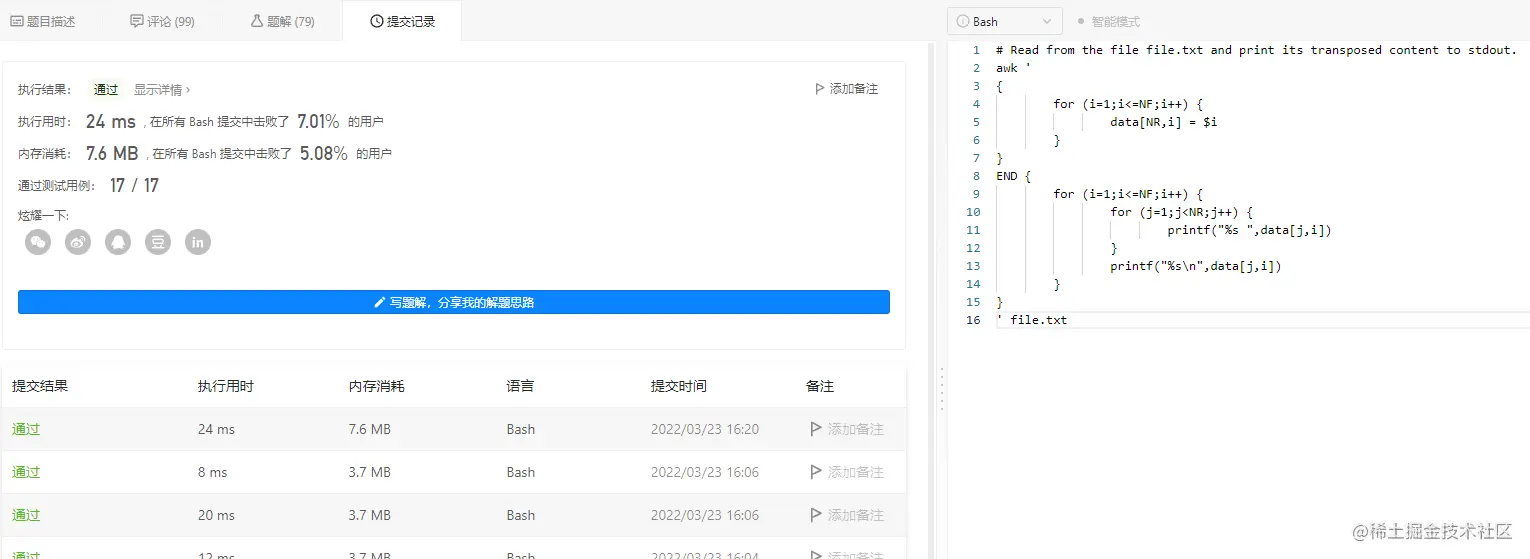Click the 2022/03/23 16:20 timestamp

tap(705, 429)
